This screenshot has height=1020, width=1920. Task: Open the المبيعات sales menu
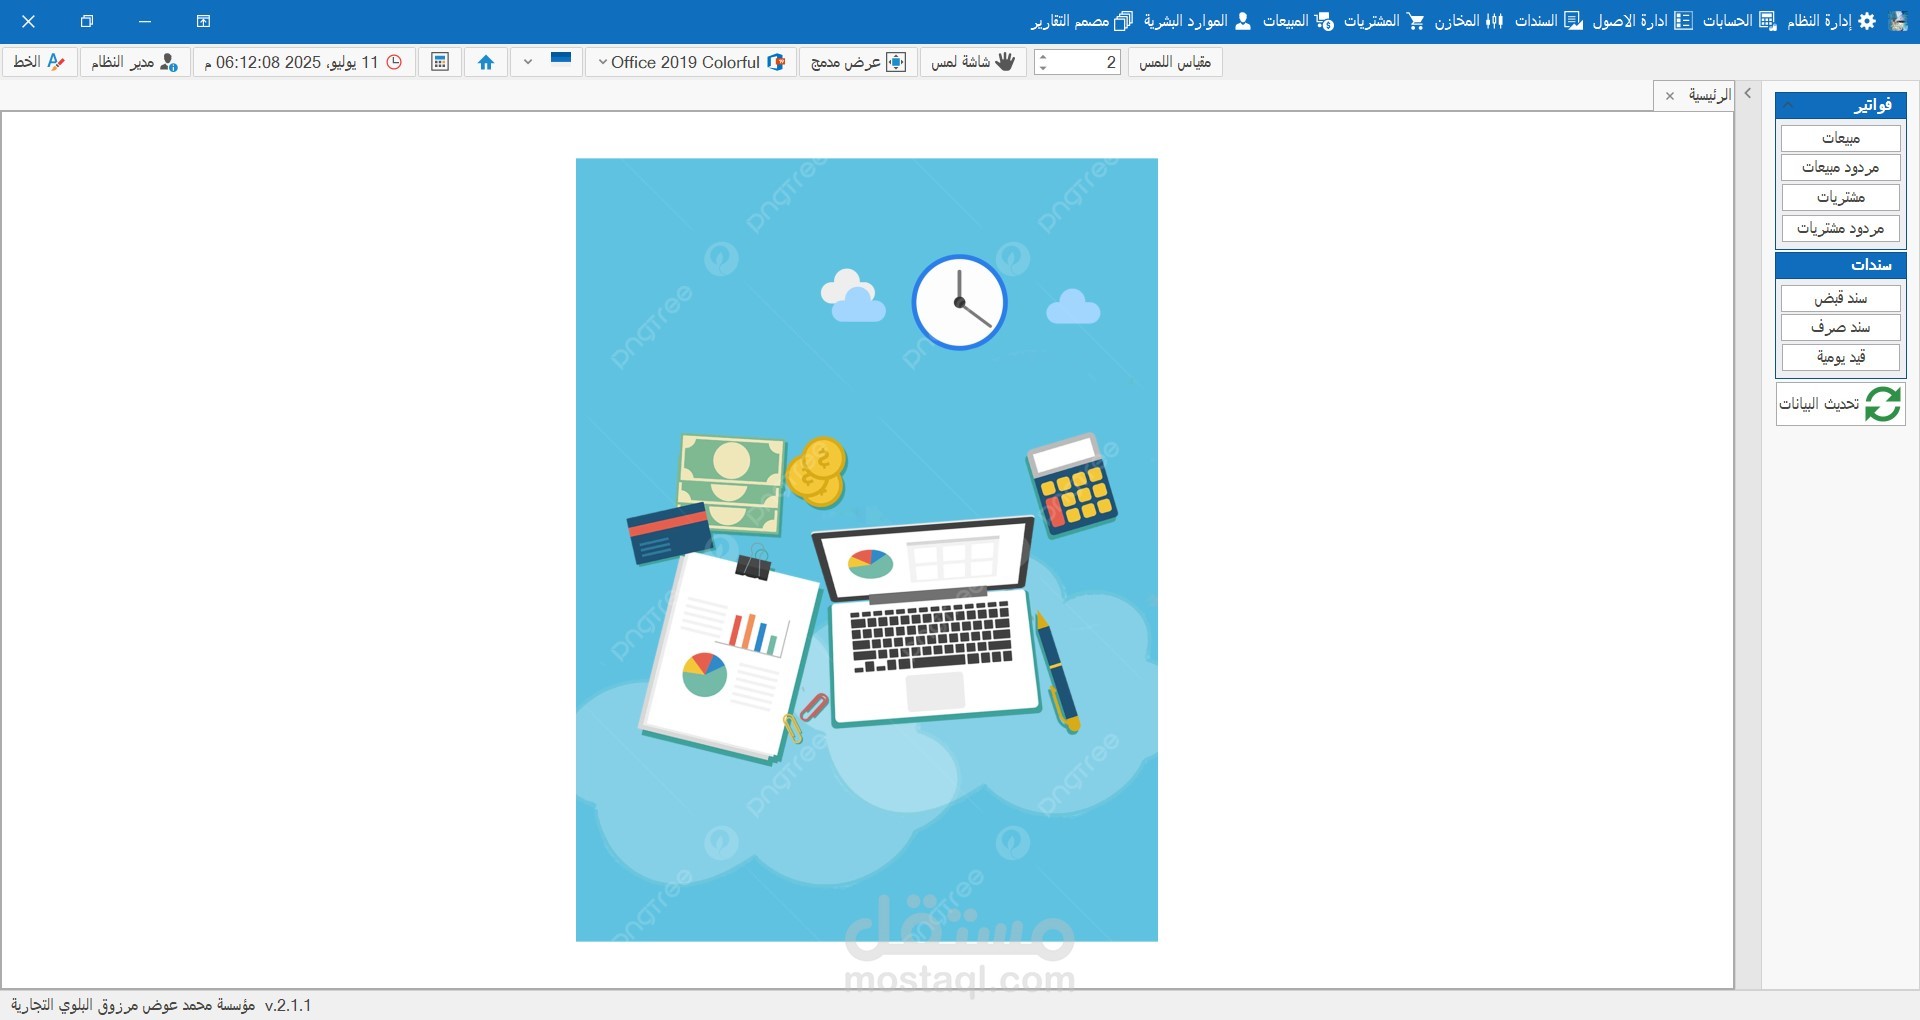click(1298, 21)
